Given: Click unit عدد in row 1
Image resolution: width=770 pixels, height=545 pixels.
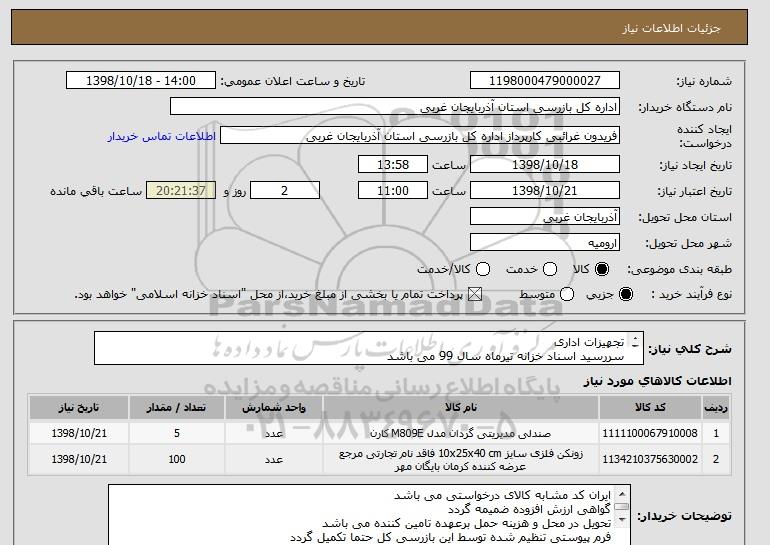Looking at the screenshot, I should click(274, 434).
